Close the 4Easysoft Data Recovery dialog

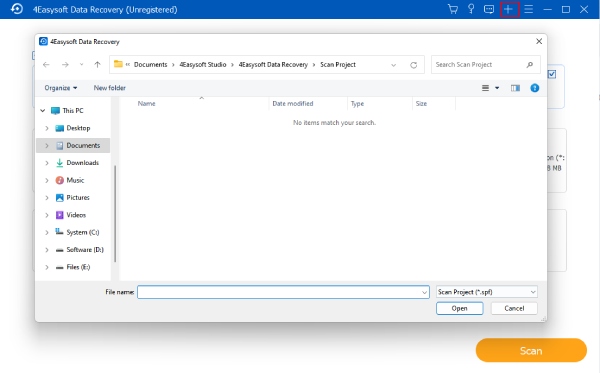point(539,41)
